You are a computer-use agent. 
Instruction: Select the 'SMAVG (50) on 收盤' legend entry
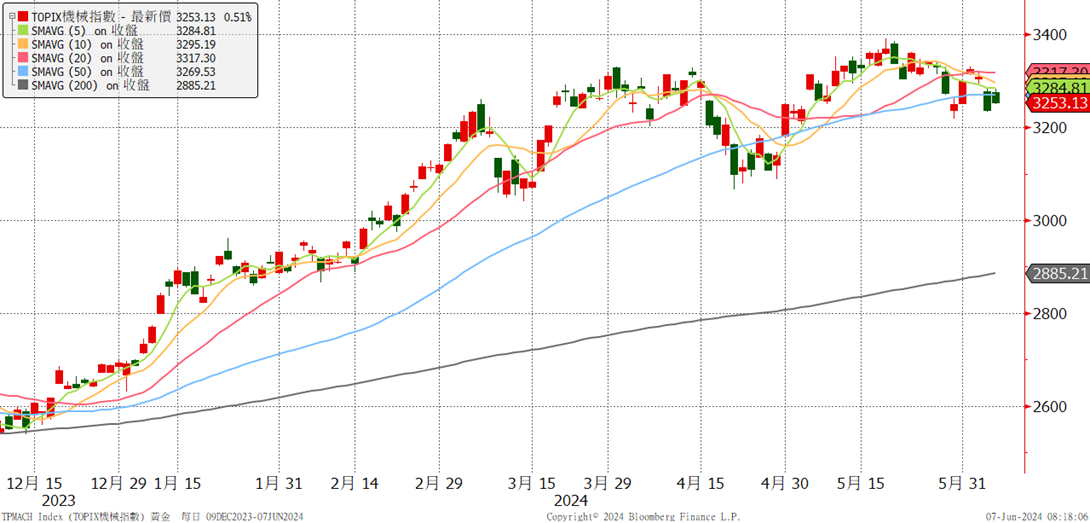coord(88,72)
